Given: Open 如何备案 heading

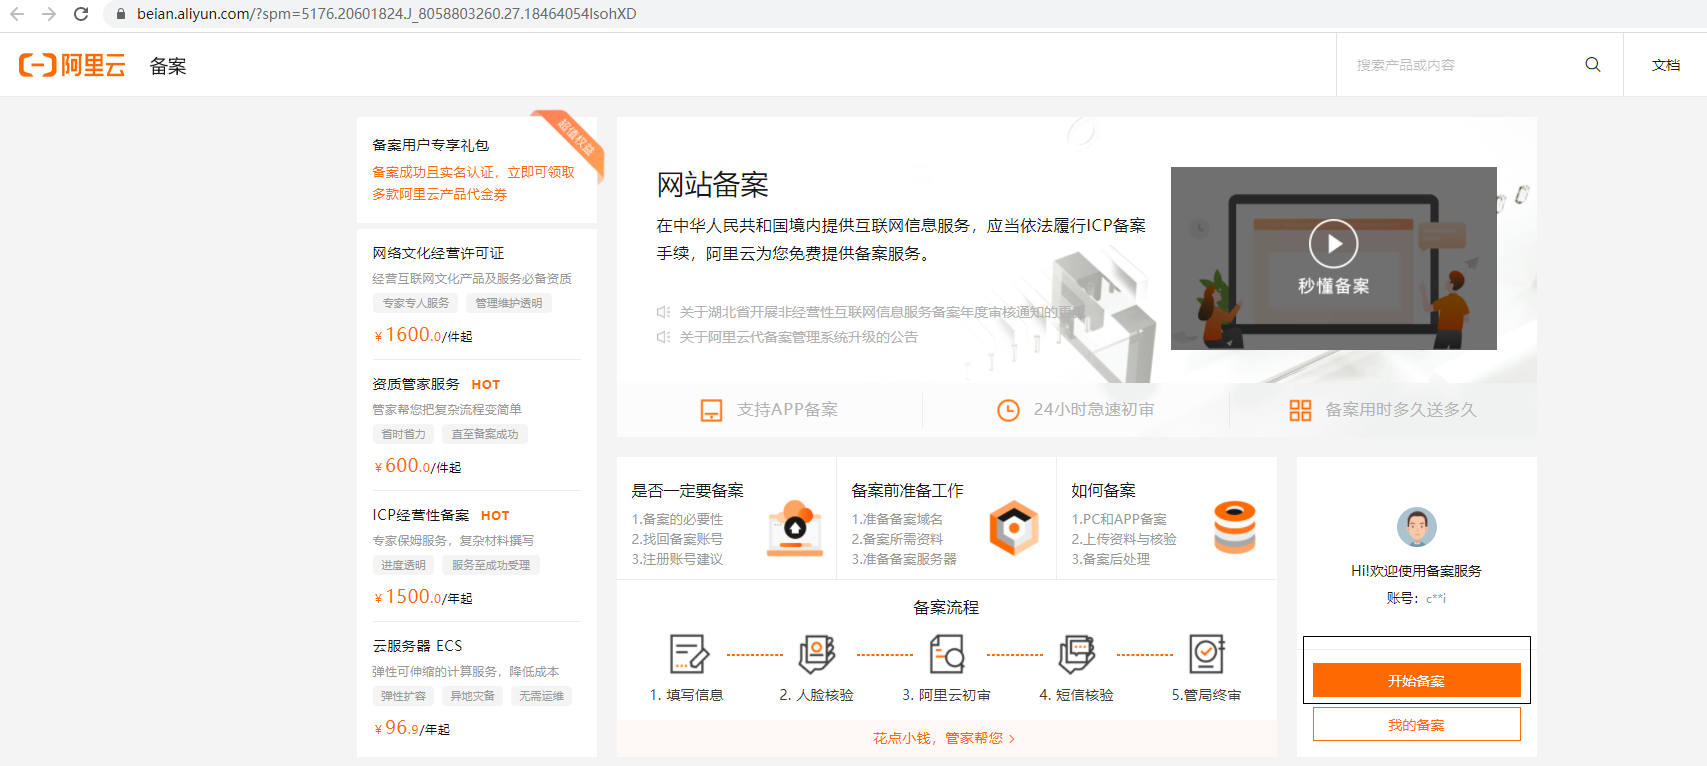Looking at the screenshot, I should (1103, 490).
